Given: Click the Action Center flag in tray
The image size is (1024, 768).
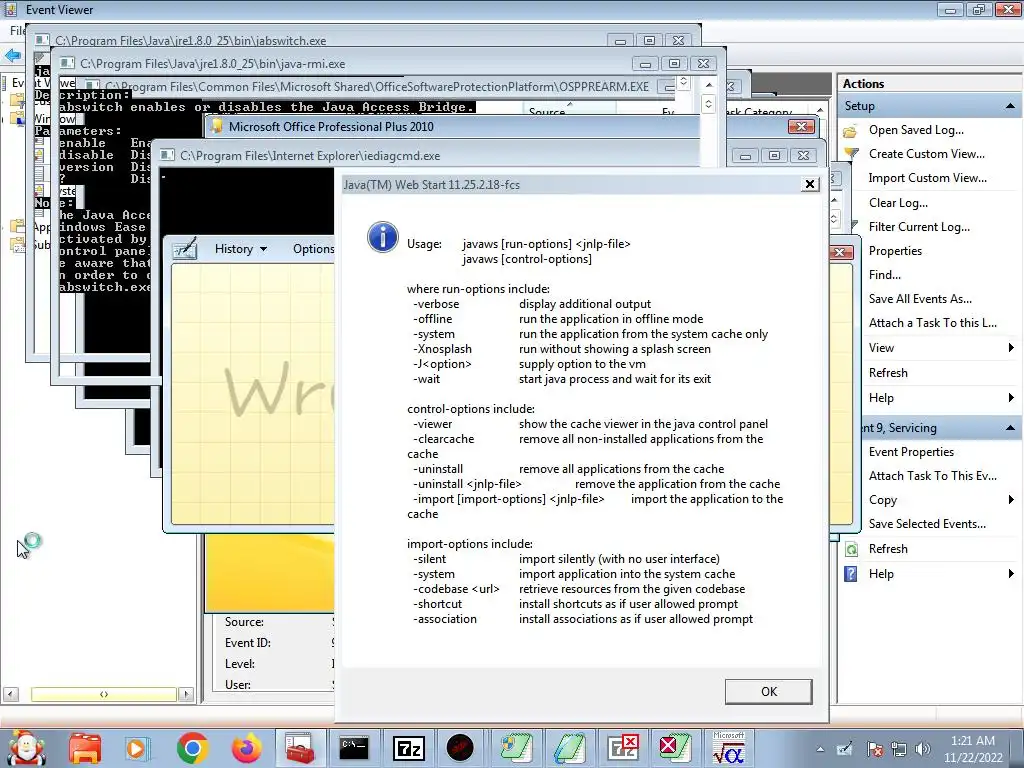Looking at the screenshot, I should click(875, 749).
